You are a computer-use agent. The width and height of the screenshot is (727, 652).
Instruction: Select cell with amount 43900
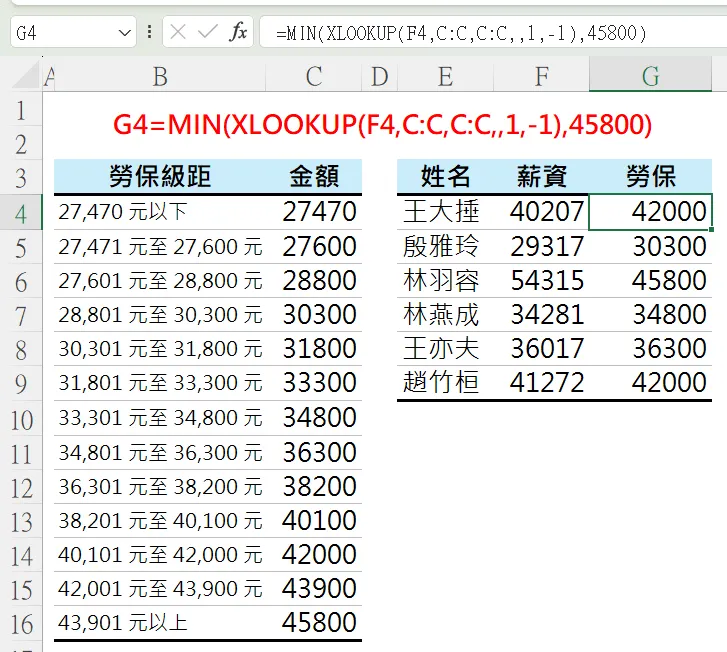tap(314, 588)
